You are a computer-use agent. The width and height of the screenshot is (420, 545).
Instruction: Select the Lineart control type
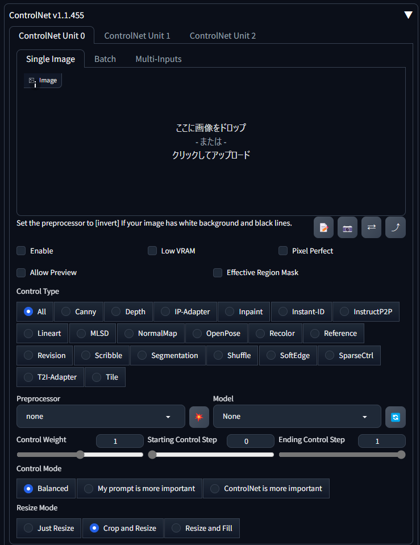click(42, 333)
